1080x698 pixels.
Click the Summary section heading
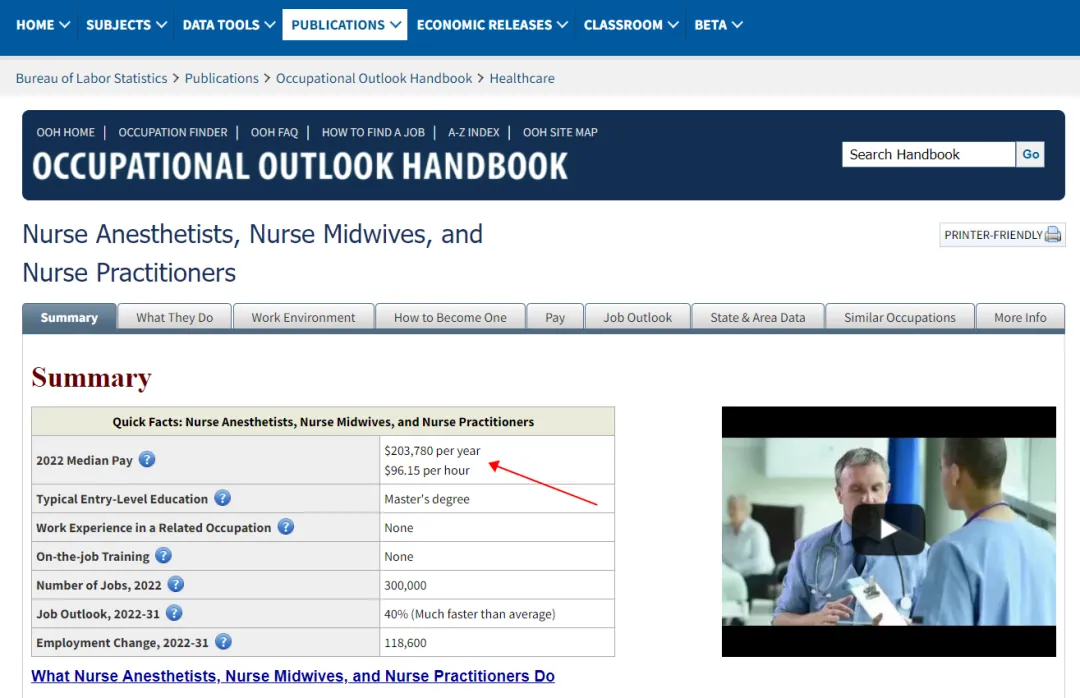click(x=92, y=378)
